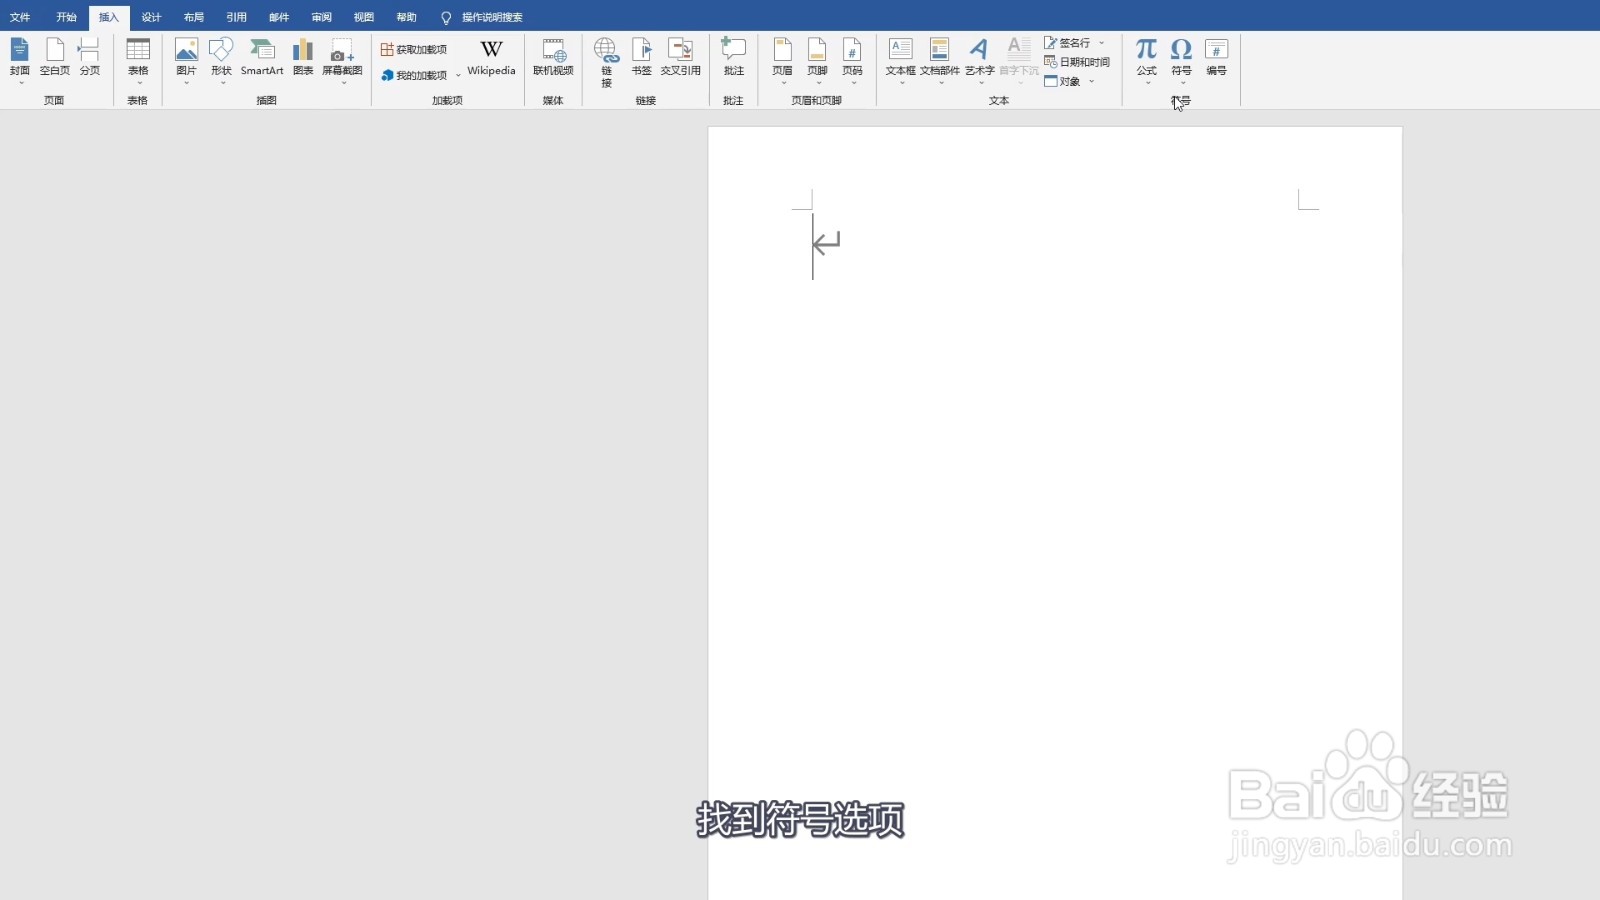This screenshot has width=1600, height=900.
Task: Insert a chart (图表)
Action: coord(303,58)
